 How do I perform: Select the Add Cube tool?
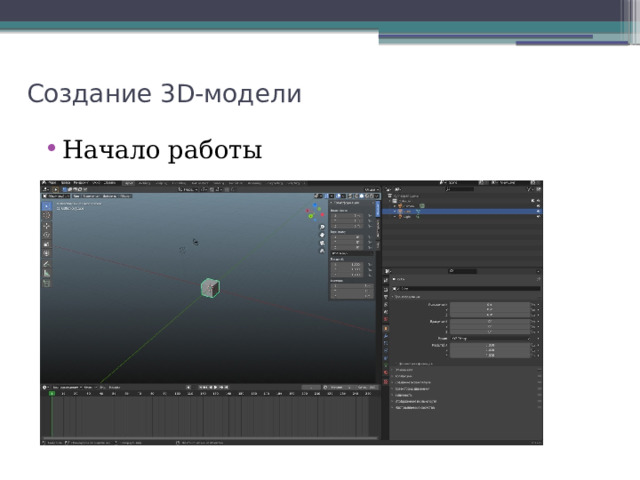[46, 283]
